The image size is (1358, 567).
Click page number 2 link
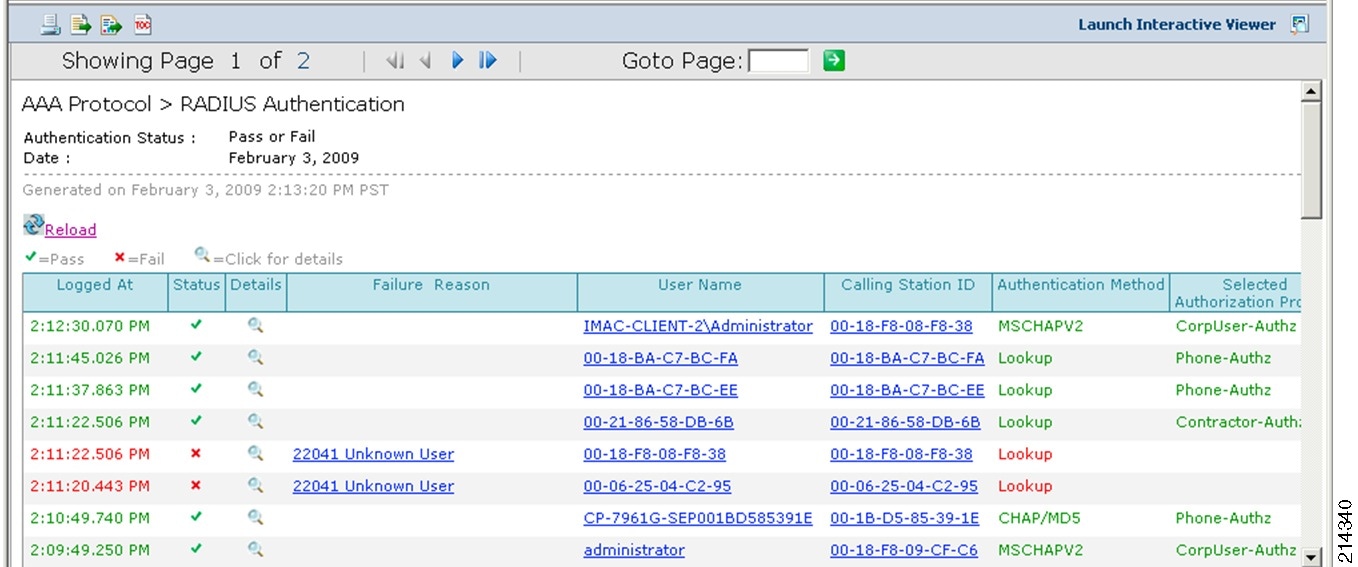click(x=303, y=61)
